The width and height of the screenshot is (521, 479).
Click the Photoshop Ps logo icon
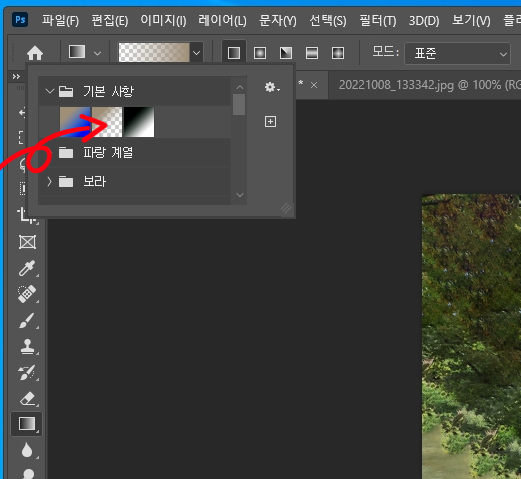pyautogui.click(x=20, y=20)
